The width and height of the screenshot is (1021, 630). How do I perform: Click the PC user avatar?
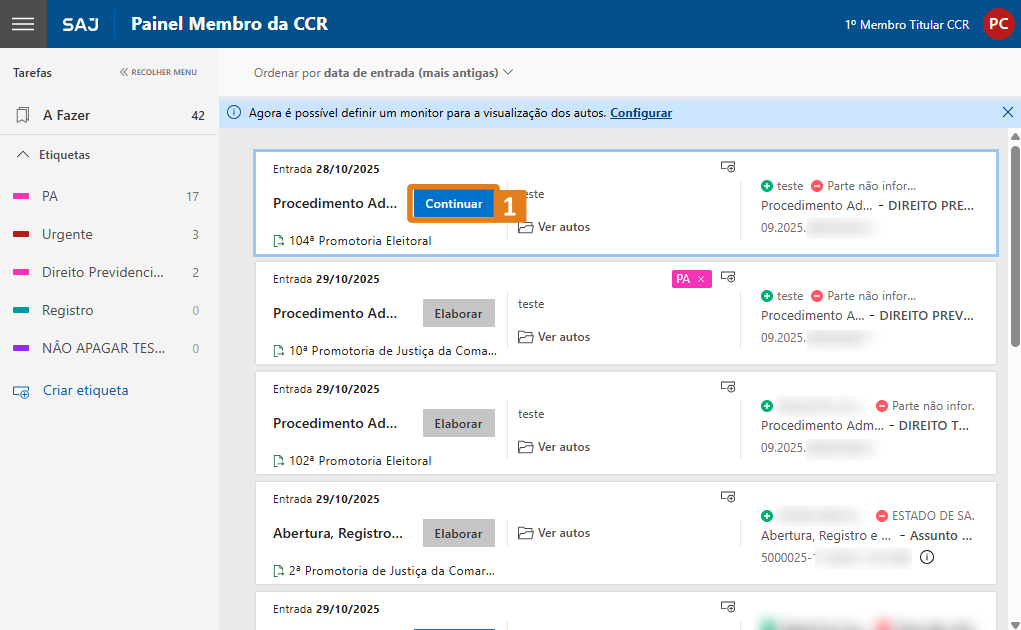997,24
